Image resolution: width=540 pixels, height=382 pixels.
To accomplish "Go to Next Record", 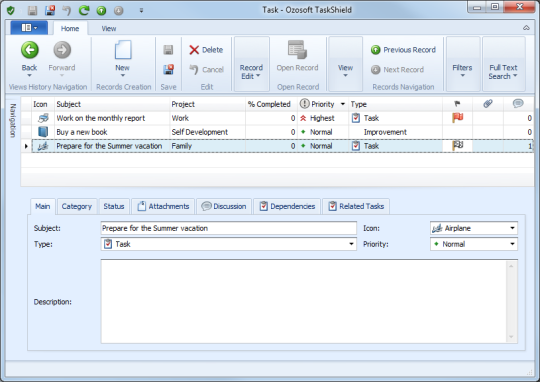I will click(397, 70).
